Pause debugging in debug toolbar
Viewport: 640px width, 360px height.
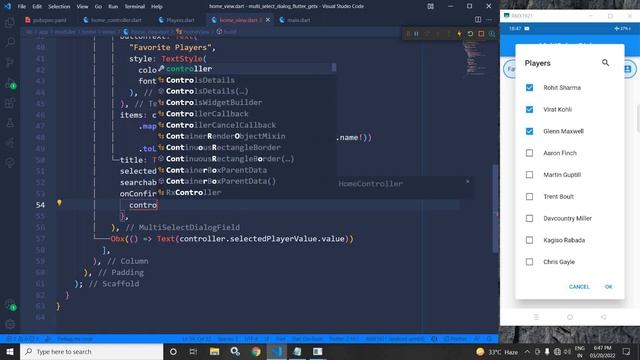(416, 34)
